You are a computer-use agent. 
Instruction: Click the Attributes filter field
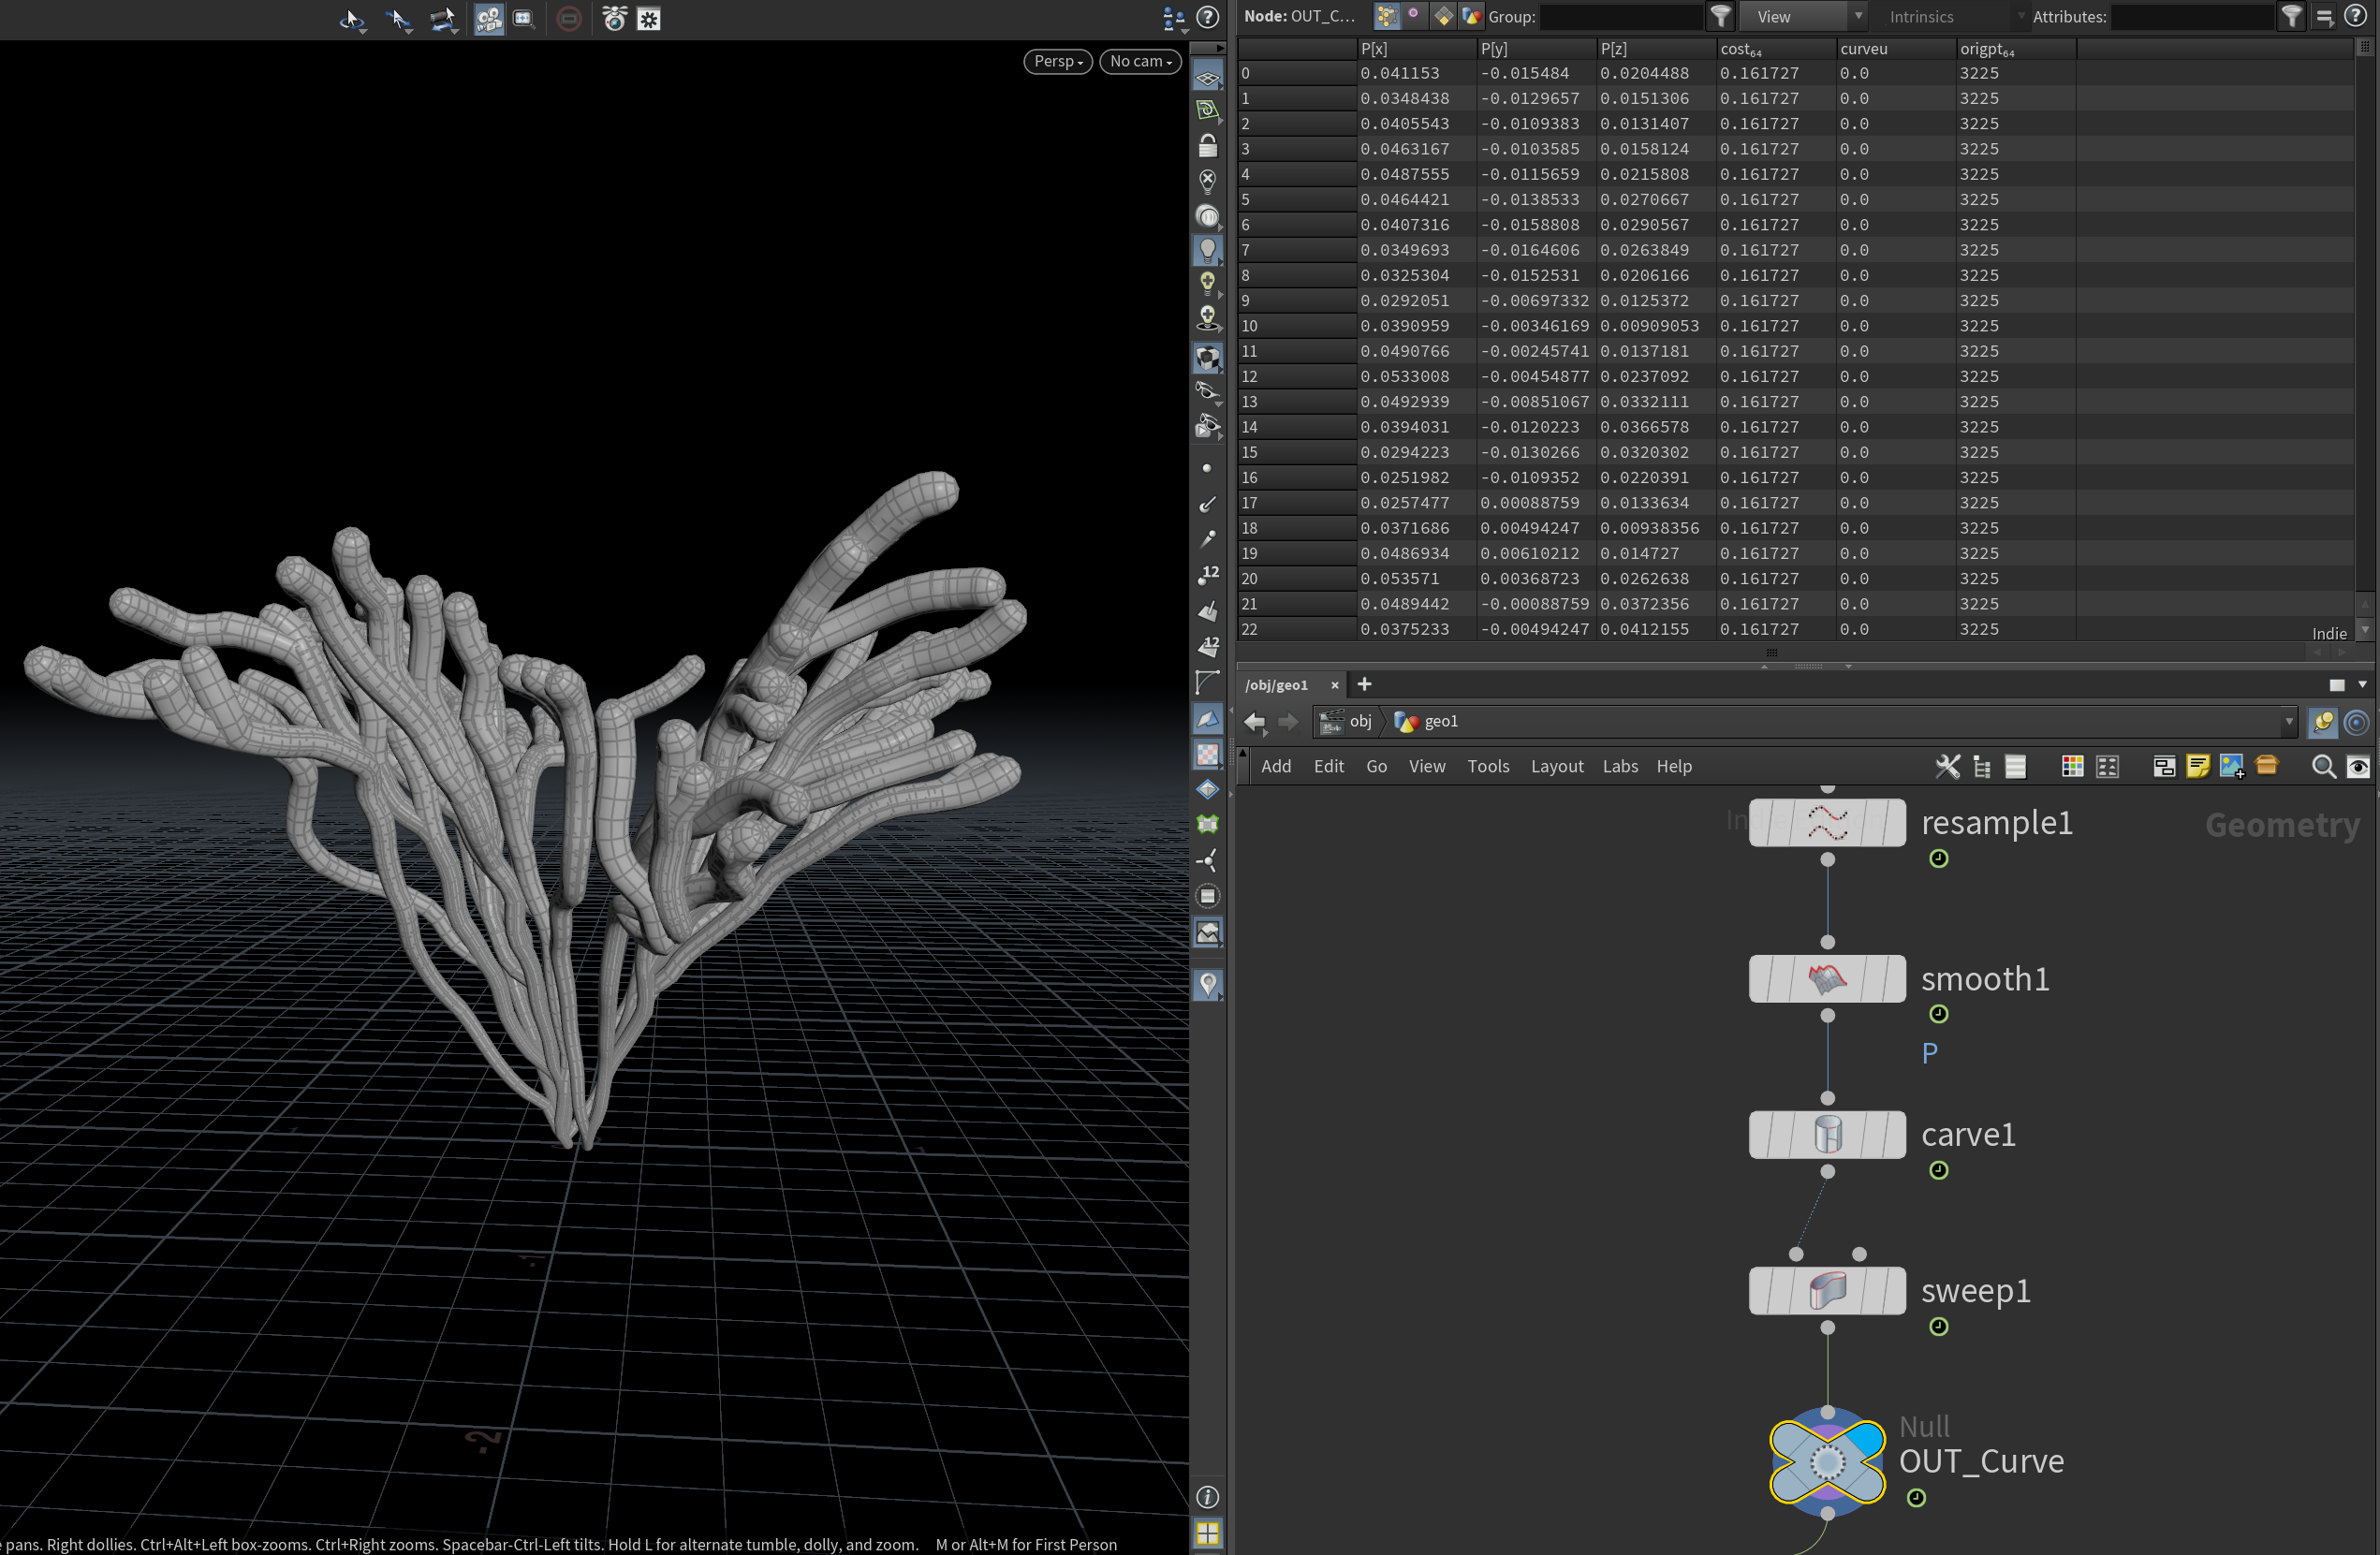tap(2192, 16)
